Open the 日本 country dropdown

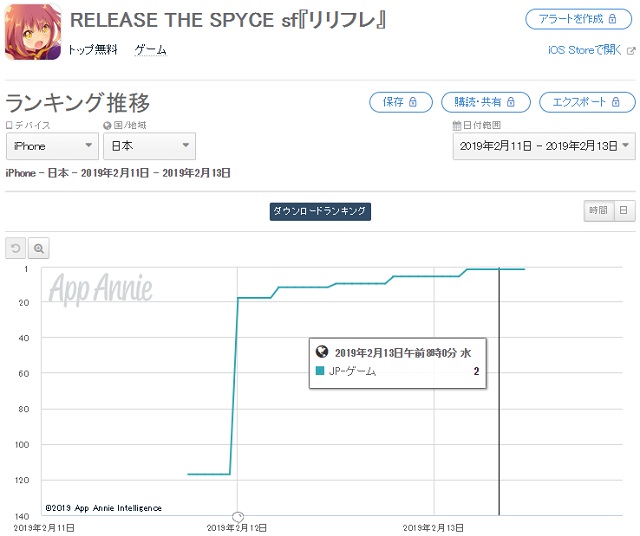149,146
